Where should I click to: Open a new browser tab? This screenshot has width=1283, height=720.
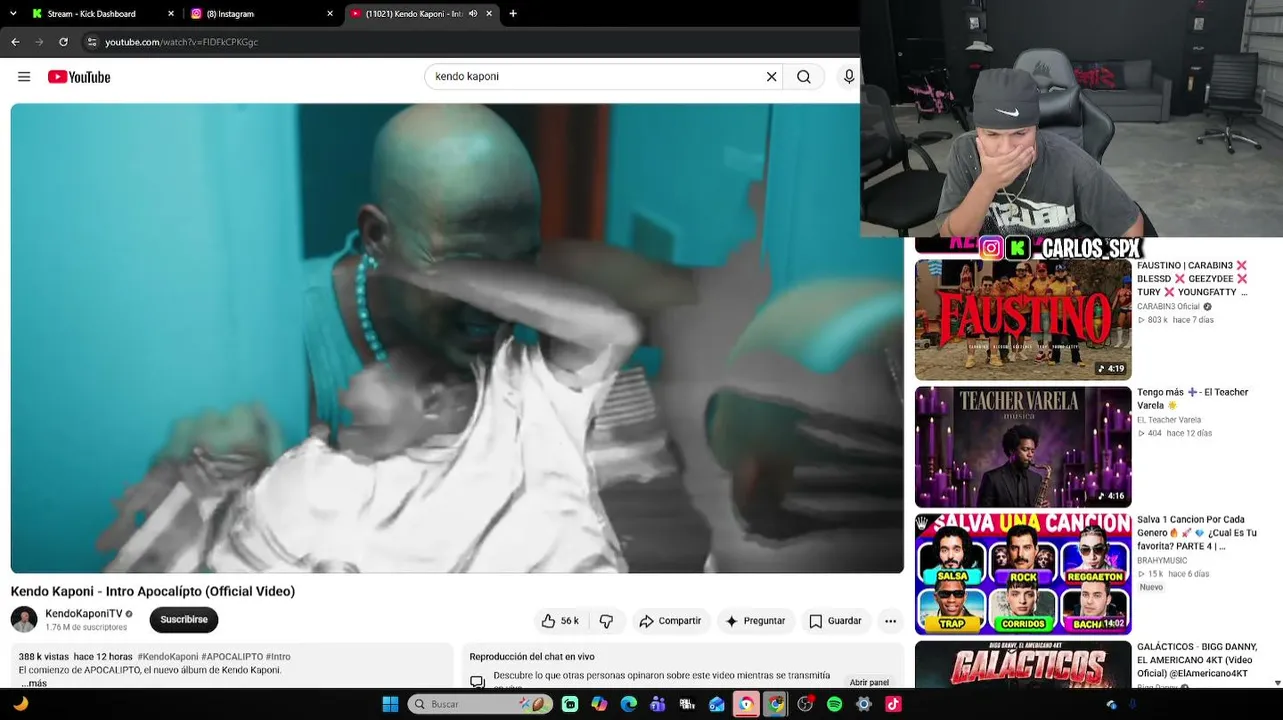513,14
